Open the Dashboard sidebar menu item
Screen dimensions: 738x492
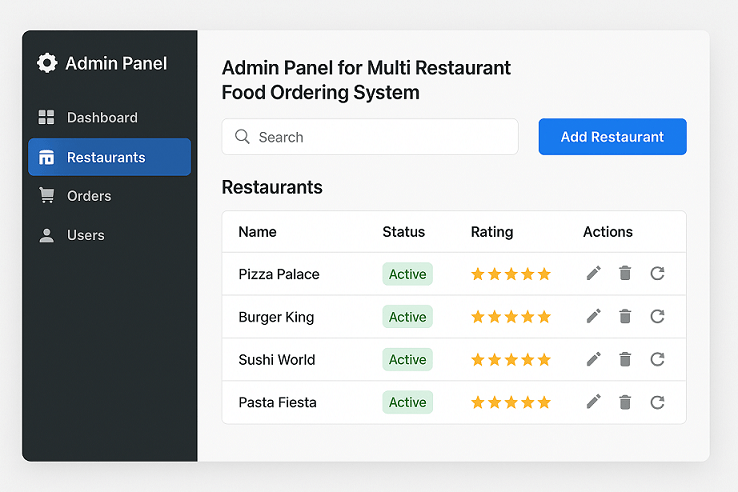pyautogui.click(x=101, y=118)
